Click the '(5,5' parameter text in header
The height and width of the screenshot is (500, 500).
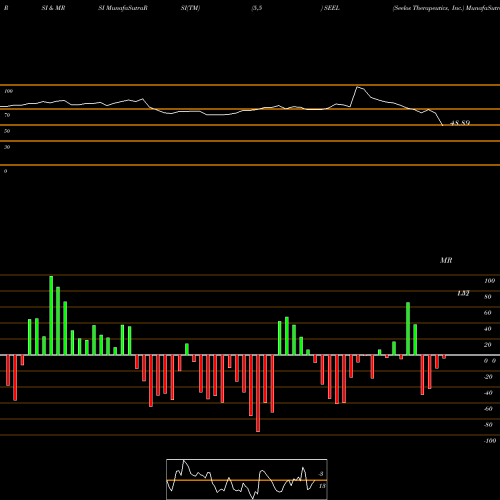click(256, 8)
